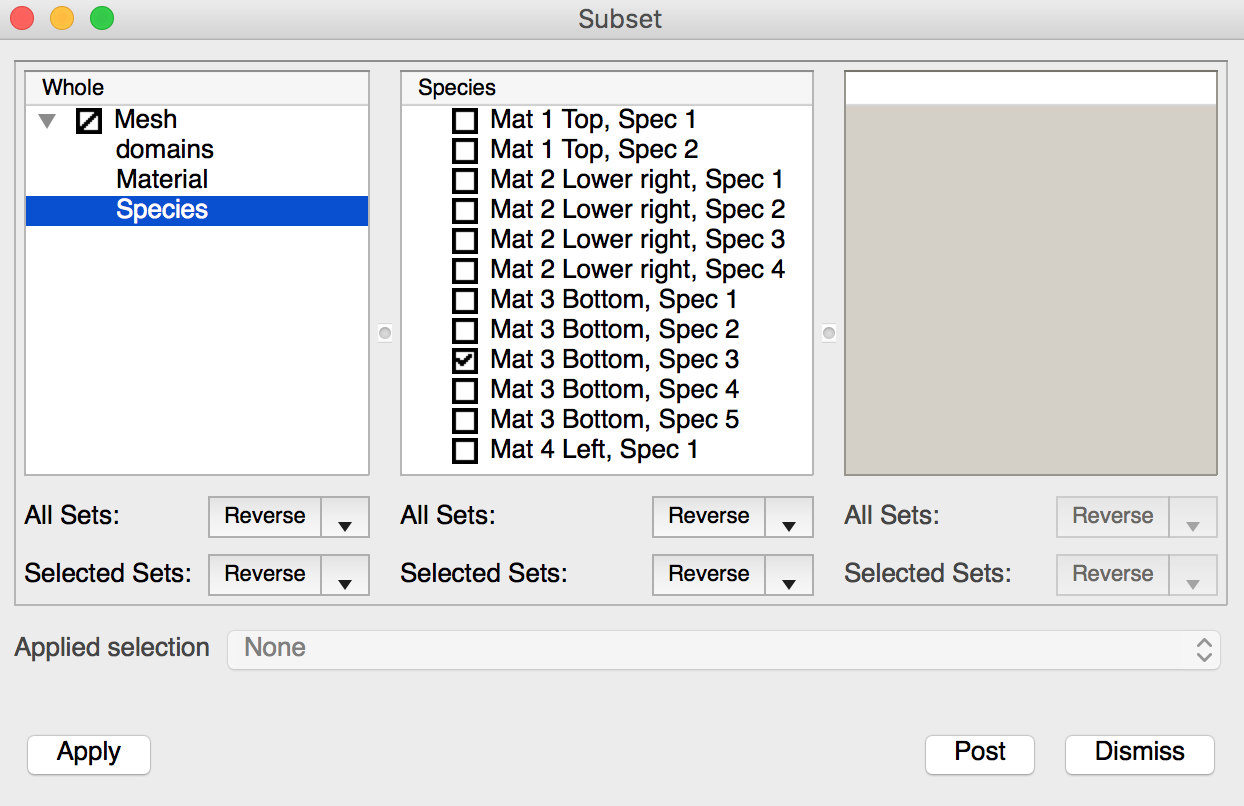Click the yellow minimize window button
The width and height of the screenshot is (1244, 806).
click(x=61, y=18)
